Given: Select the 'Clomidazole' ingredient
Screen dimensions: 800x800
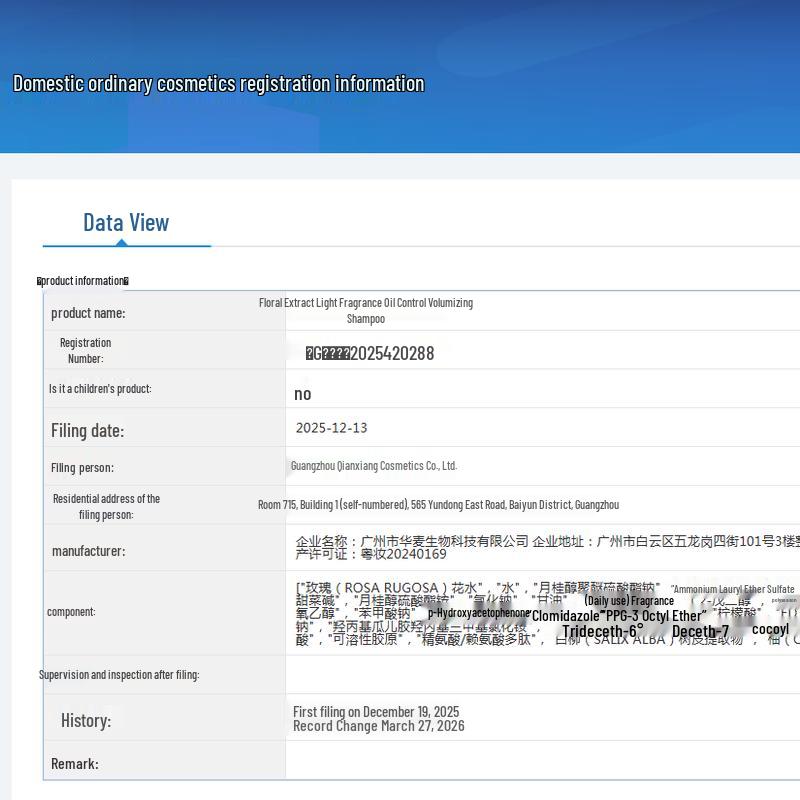Looking at the screenshot, I should click(x=565, y=616).
